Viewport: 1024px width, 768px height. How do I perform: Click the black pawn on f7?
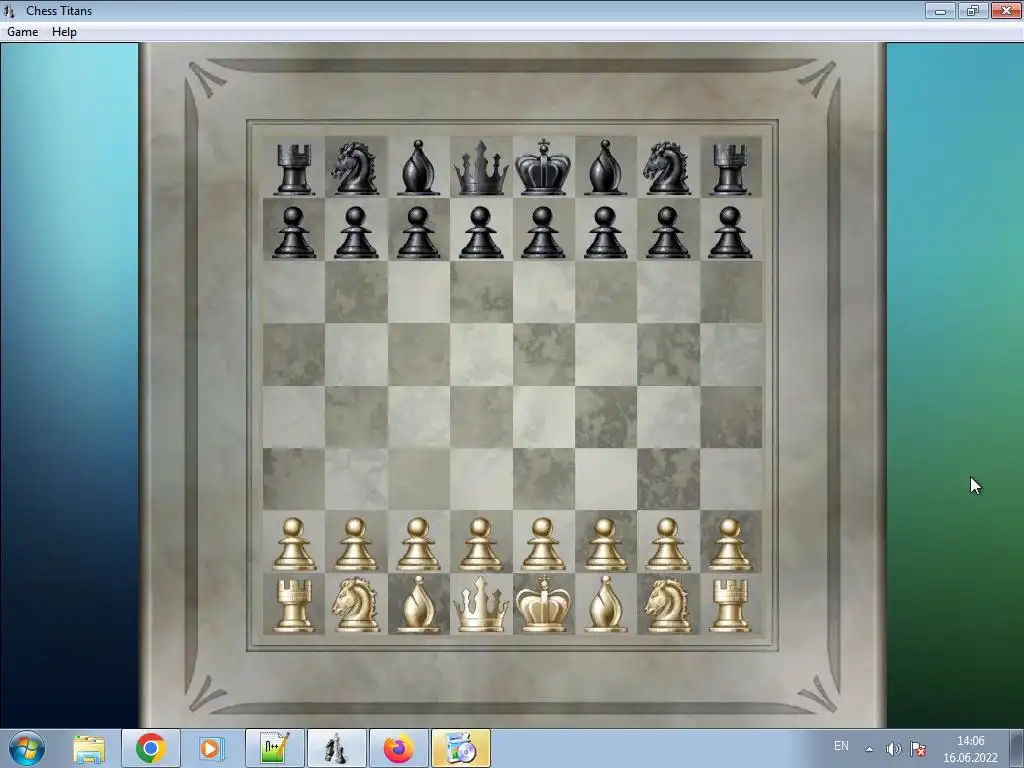tap(605, 232)
